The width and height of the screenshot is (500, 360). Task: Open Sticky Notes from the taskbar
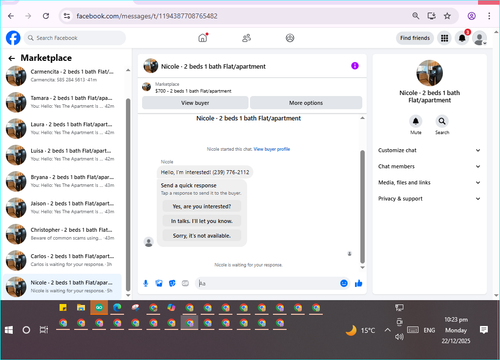pos(63,308)
